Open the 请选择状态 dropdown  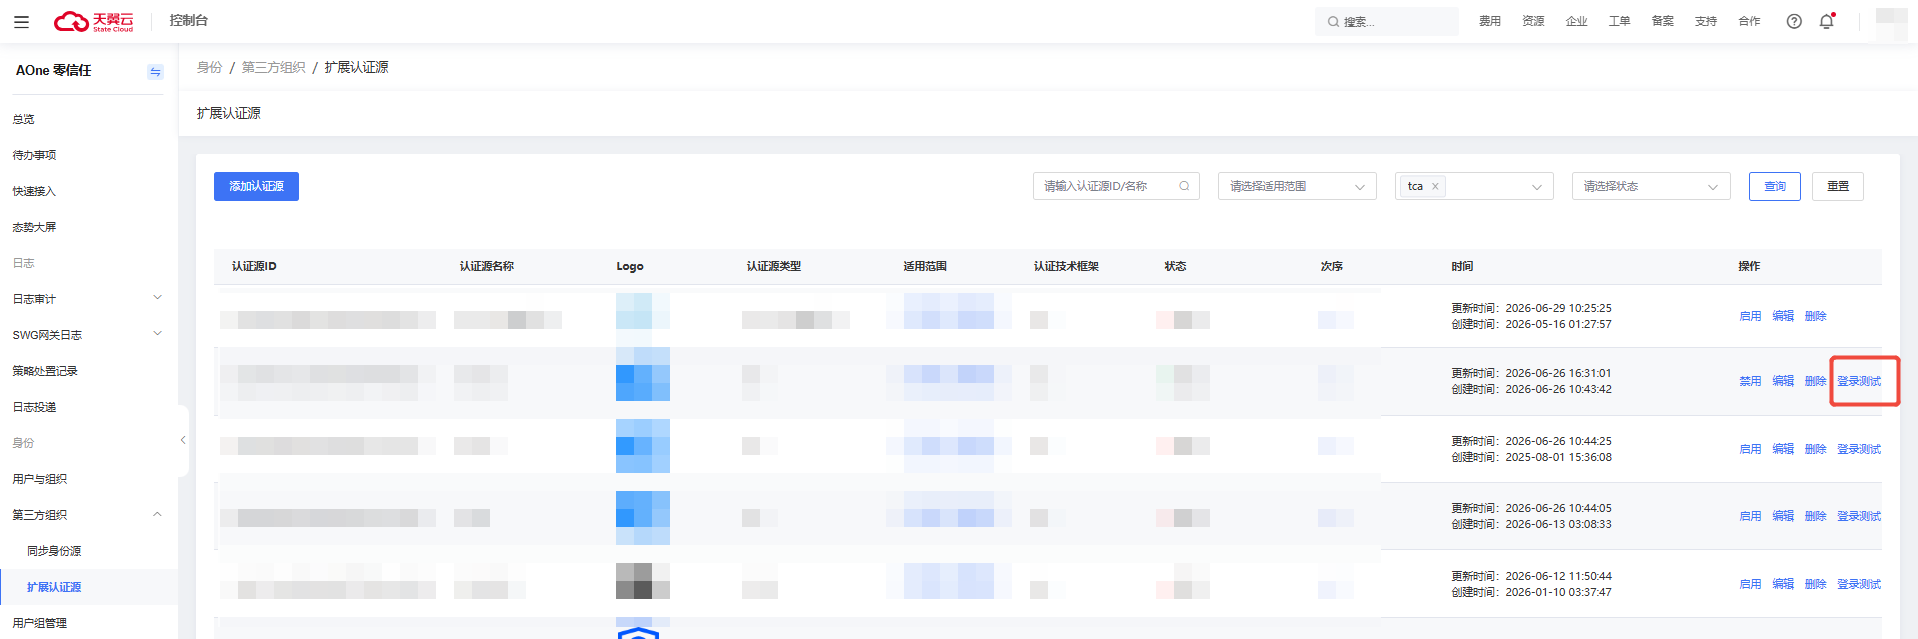pos(1651,186)
